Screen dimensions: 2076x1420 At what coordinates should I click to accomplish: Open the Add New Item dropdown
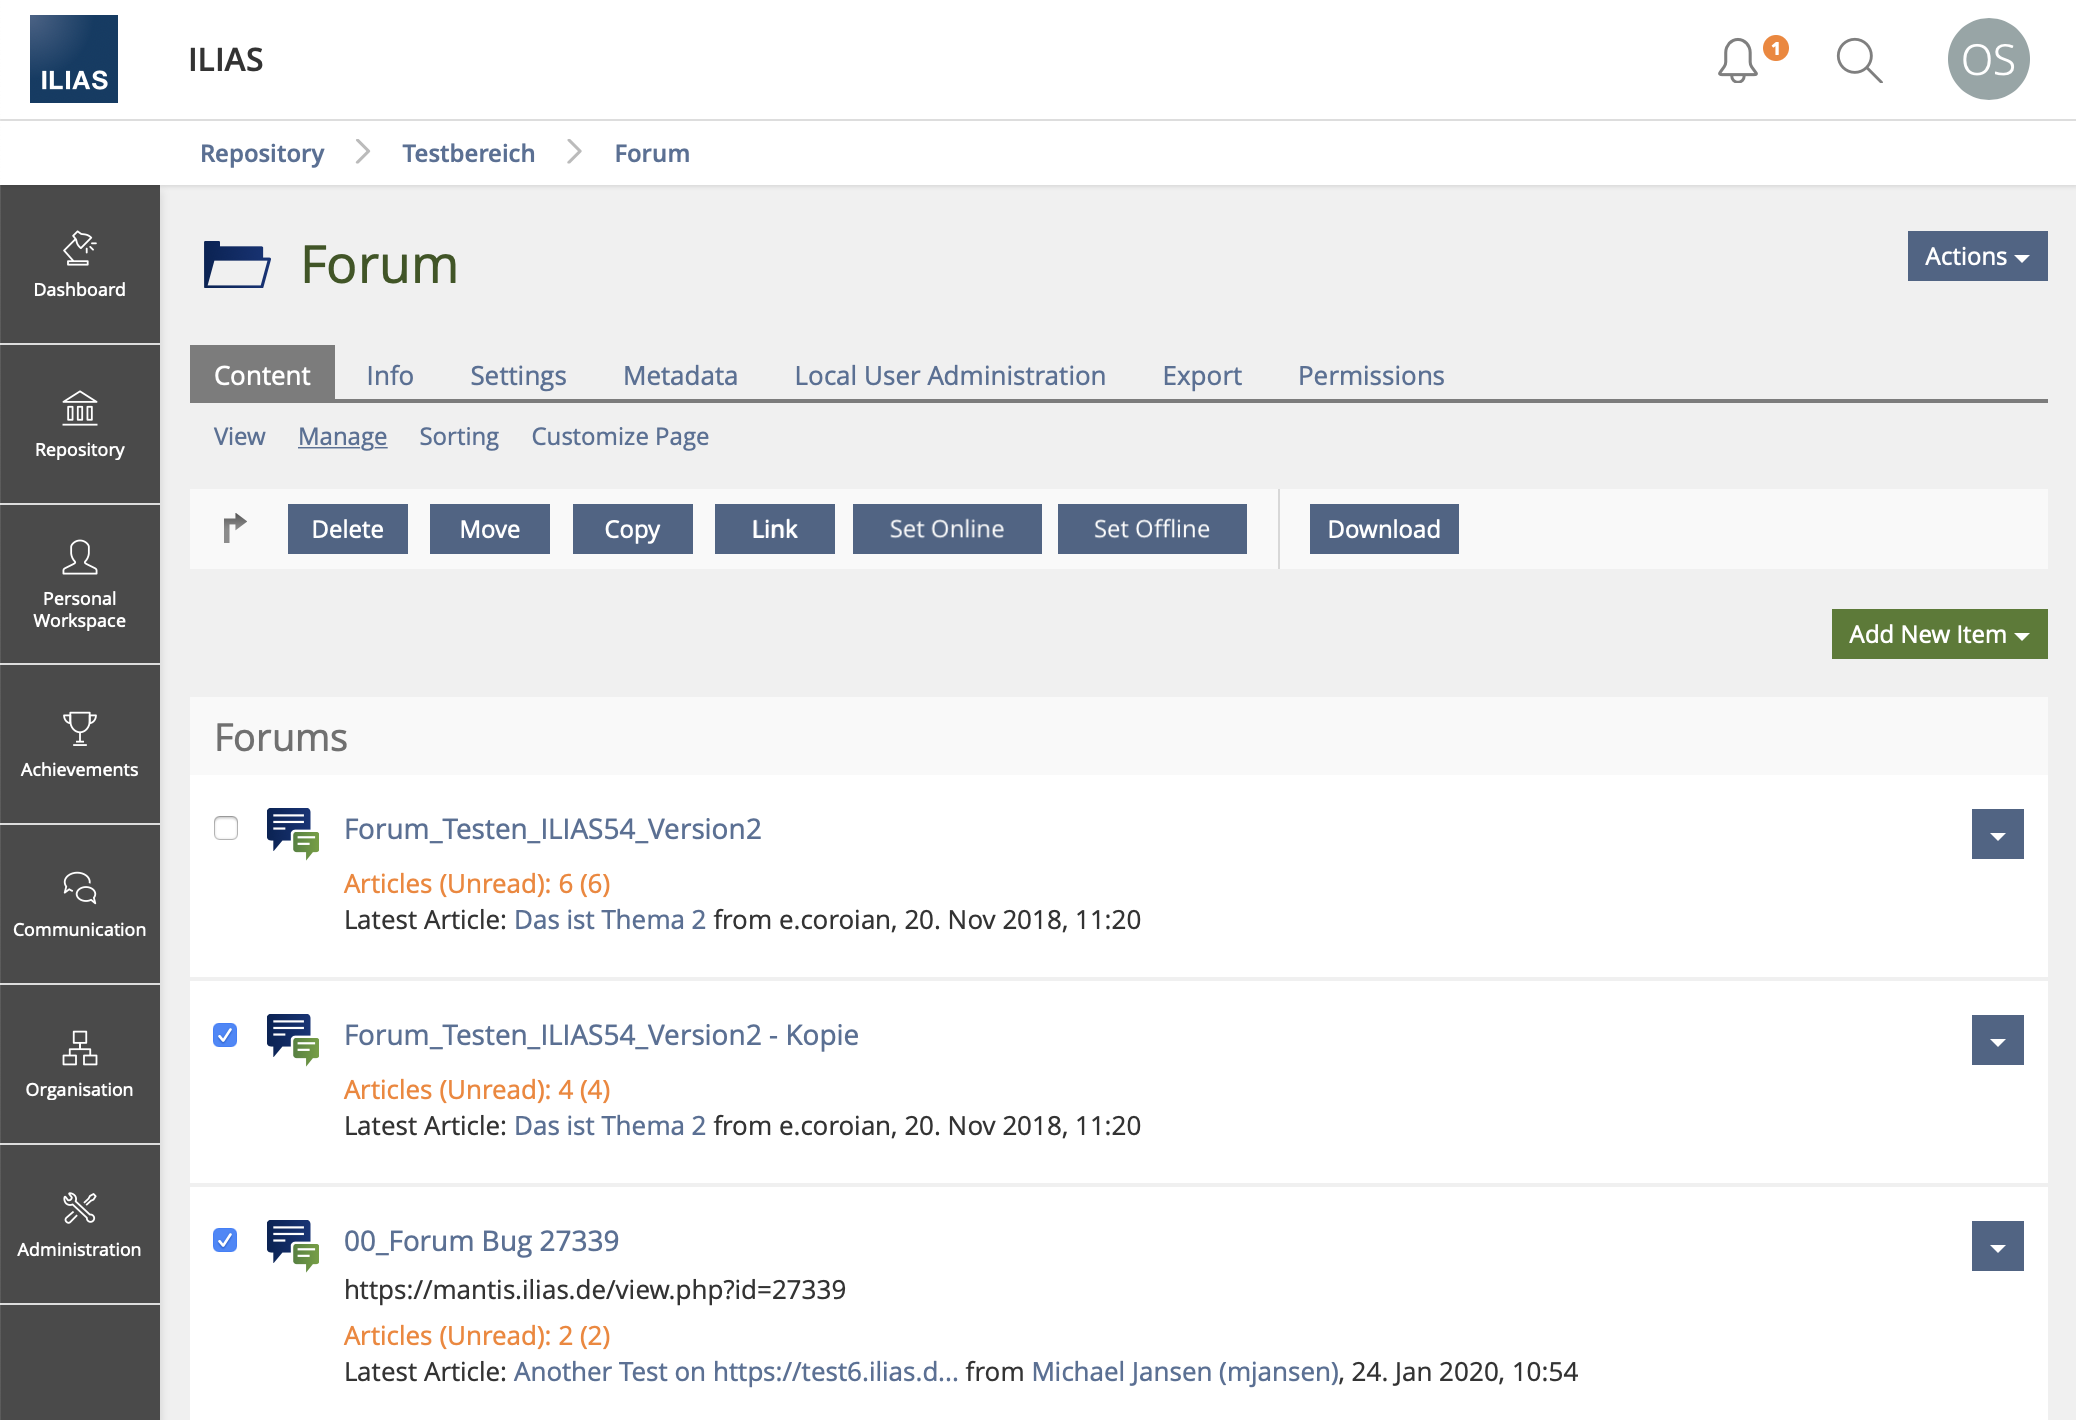[x=1938, y=634]
